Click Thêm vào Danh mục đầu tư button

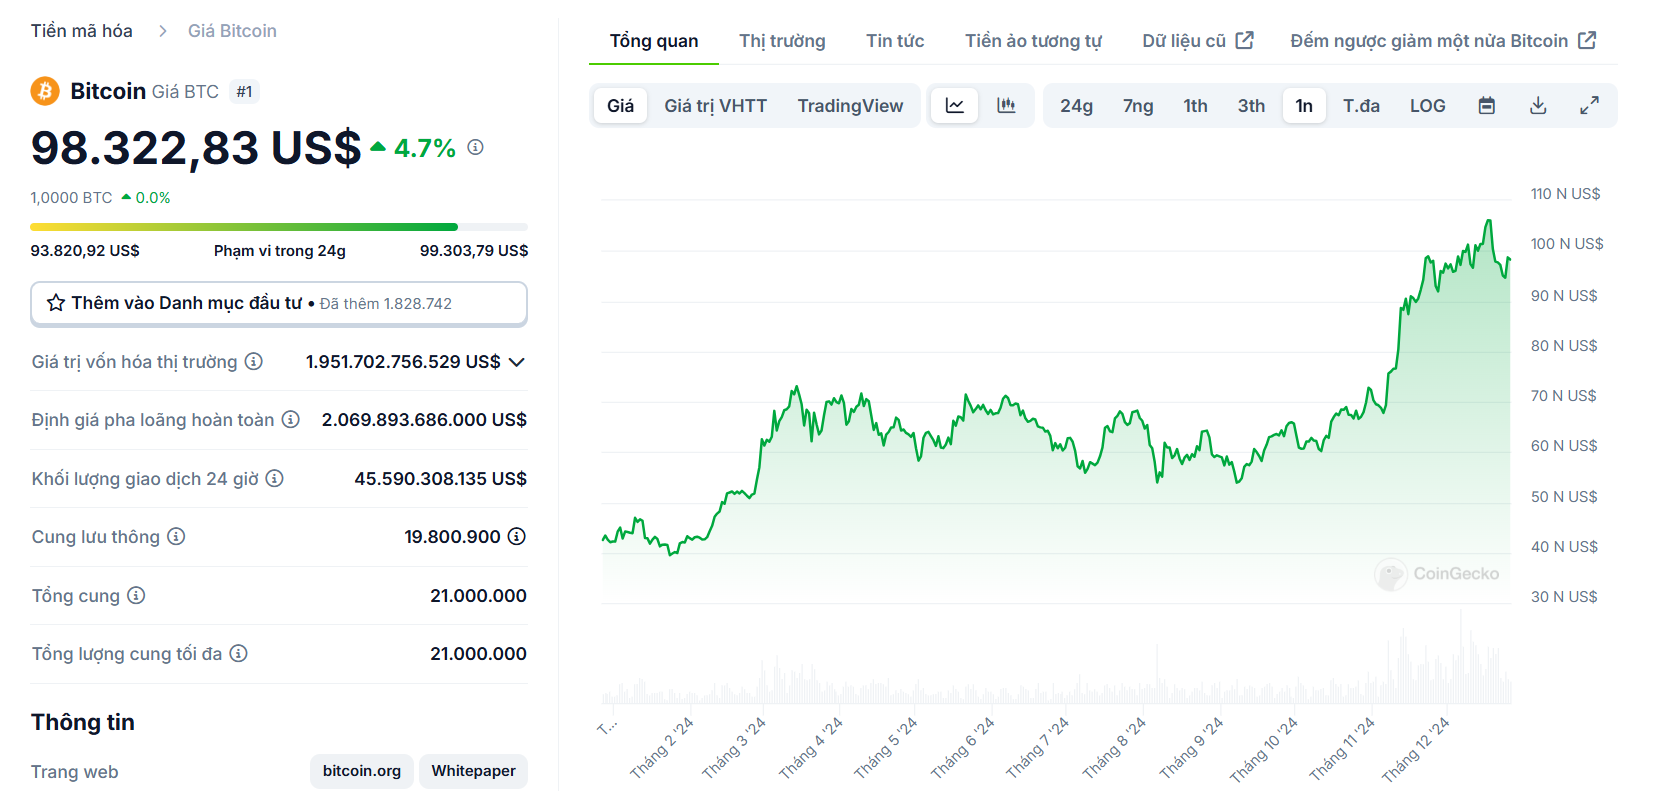pos(279,303)
